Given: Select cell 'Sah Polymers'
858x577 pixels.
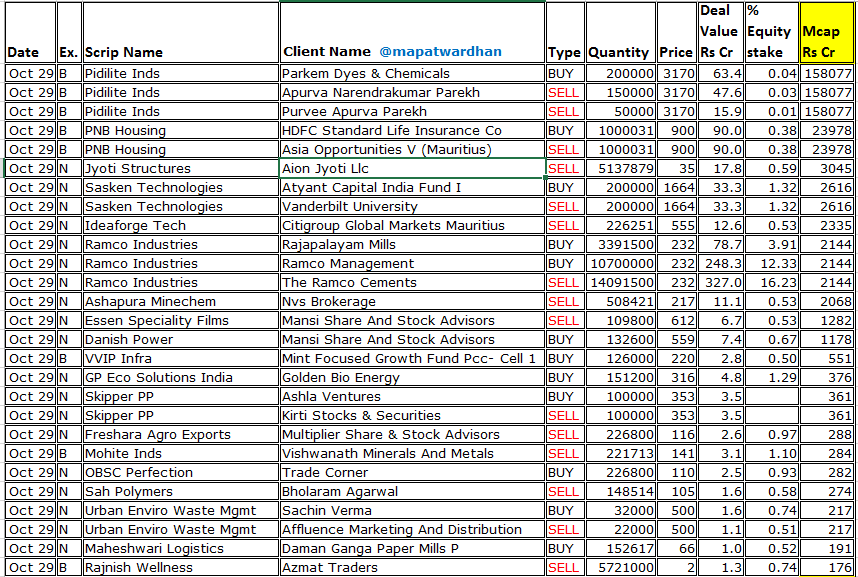Looking at the screenshot, I should coord(181,492).
